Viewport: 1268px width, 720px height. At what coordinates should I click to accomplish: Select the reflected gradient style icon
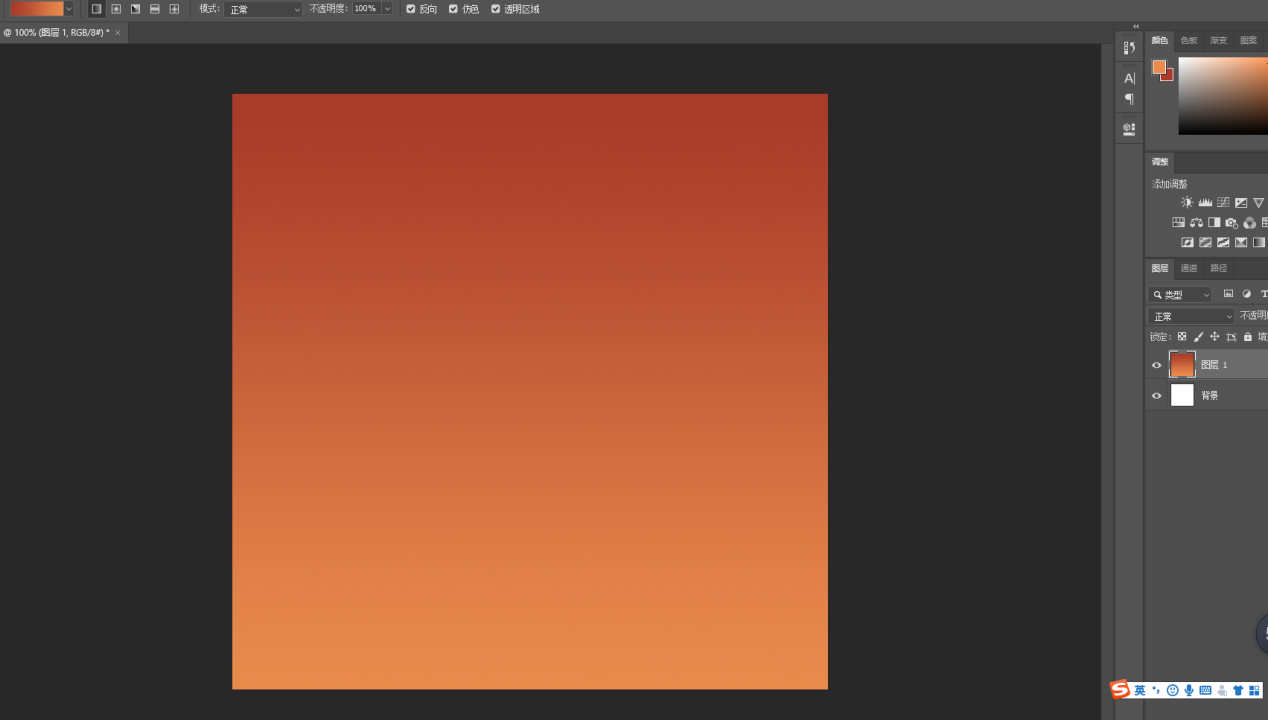click(154, 9)
